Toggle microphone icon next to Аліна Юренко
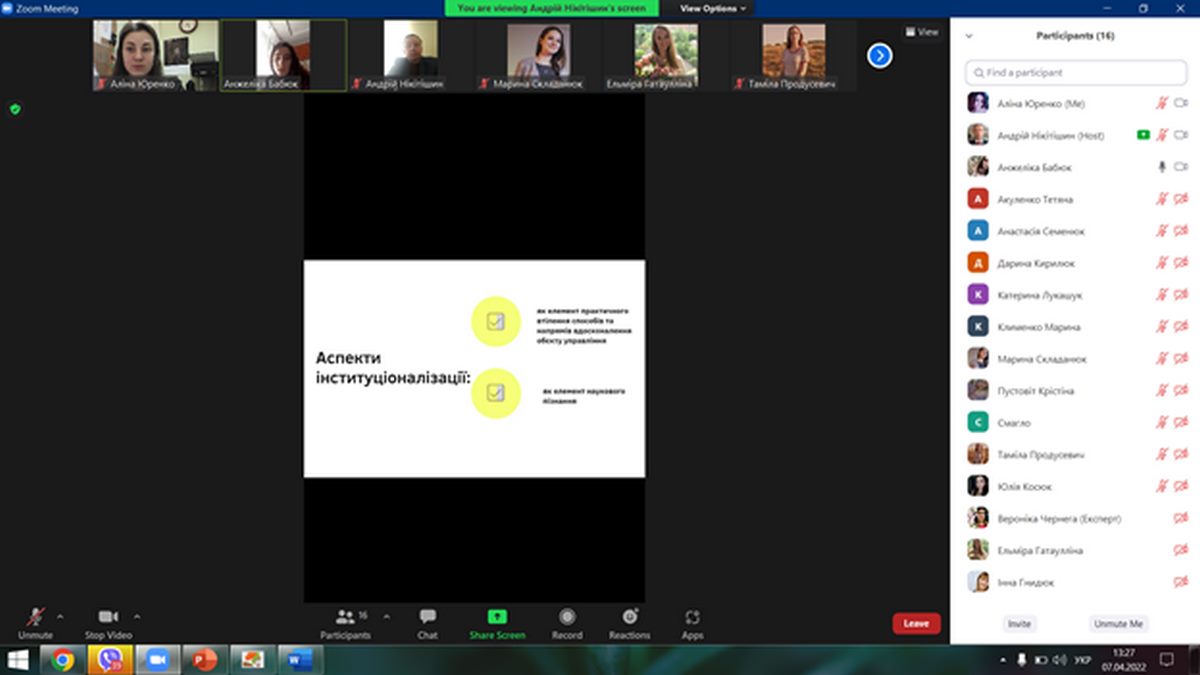 point(1162,103)
